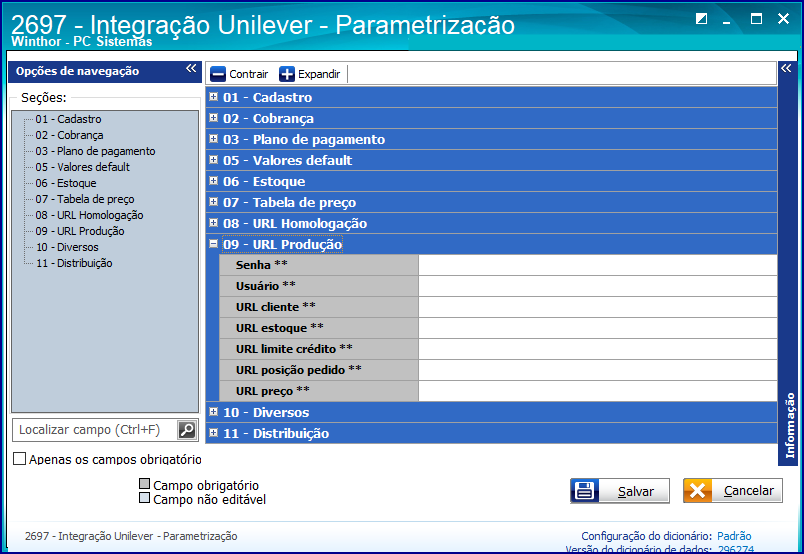The image size is (804, 554).
Task: Click the Opções de navegação header title
Action: [x=77, y=71]
